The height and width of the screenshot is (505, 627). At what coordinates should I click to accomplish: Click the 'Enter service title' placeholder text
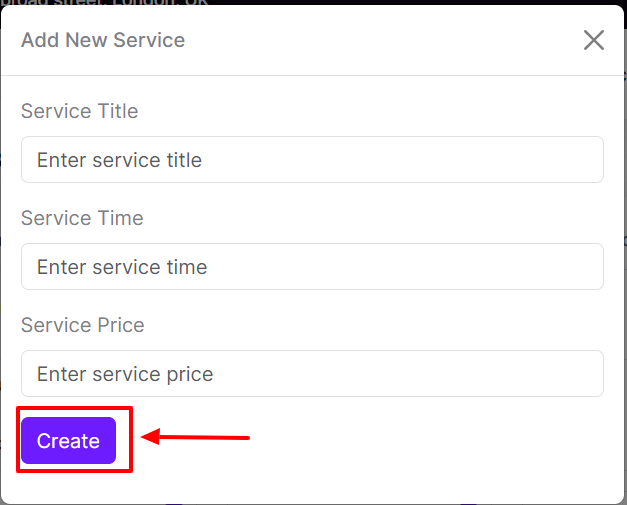[x=120, y=160]
